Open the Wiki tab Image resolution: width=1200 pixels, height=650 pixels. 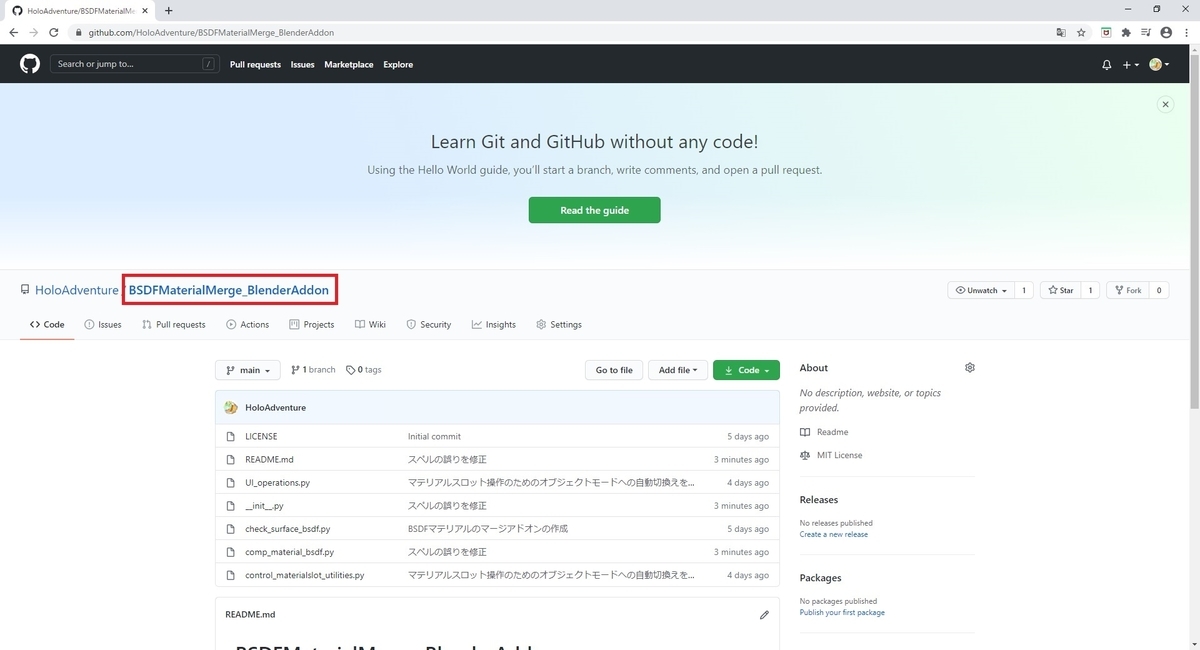coord(370,325)
